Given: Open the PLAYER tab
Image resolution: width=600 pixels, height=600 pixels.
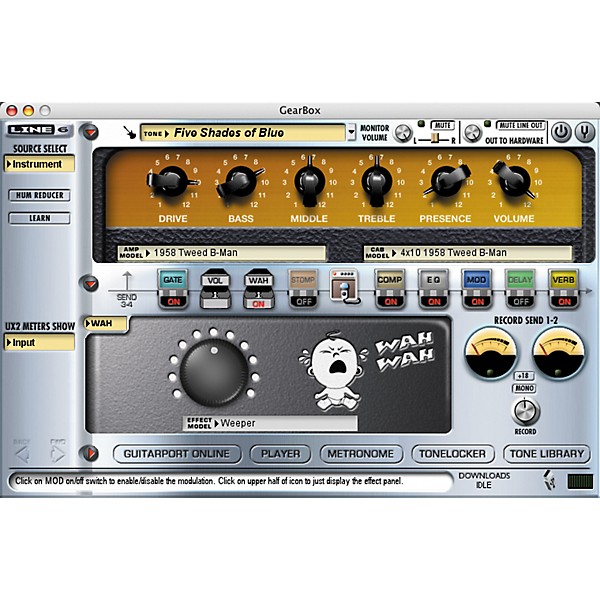Looking at the screenshot, I should tap(280, 454).
